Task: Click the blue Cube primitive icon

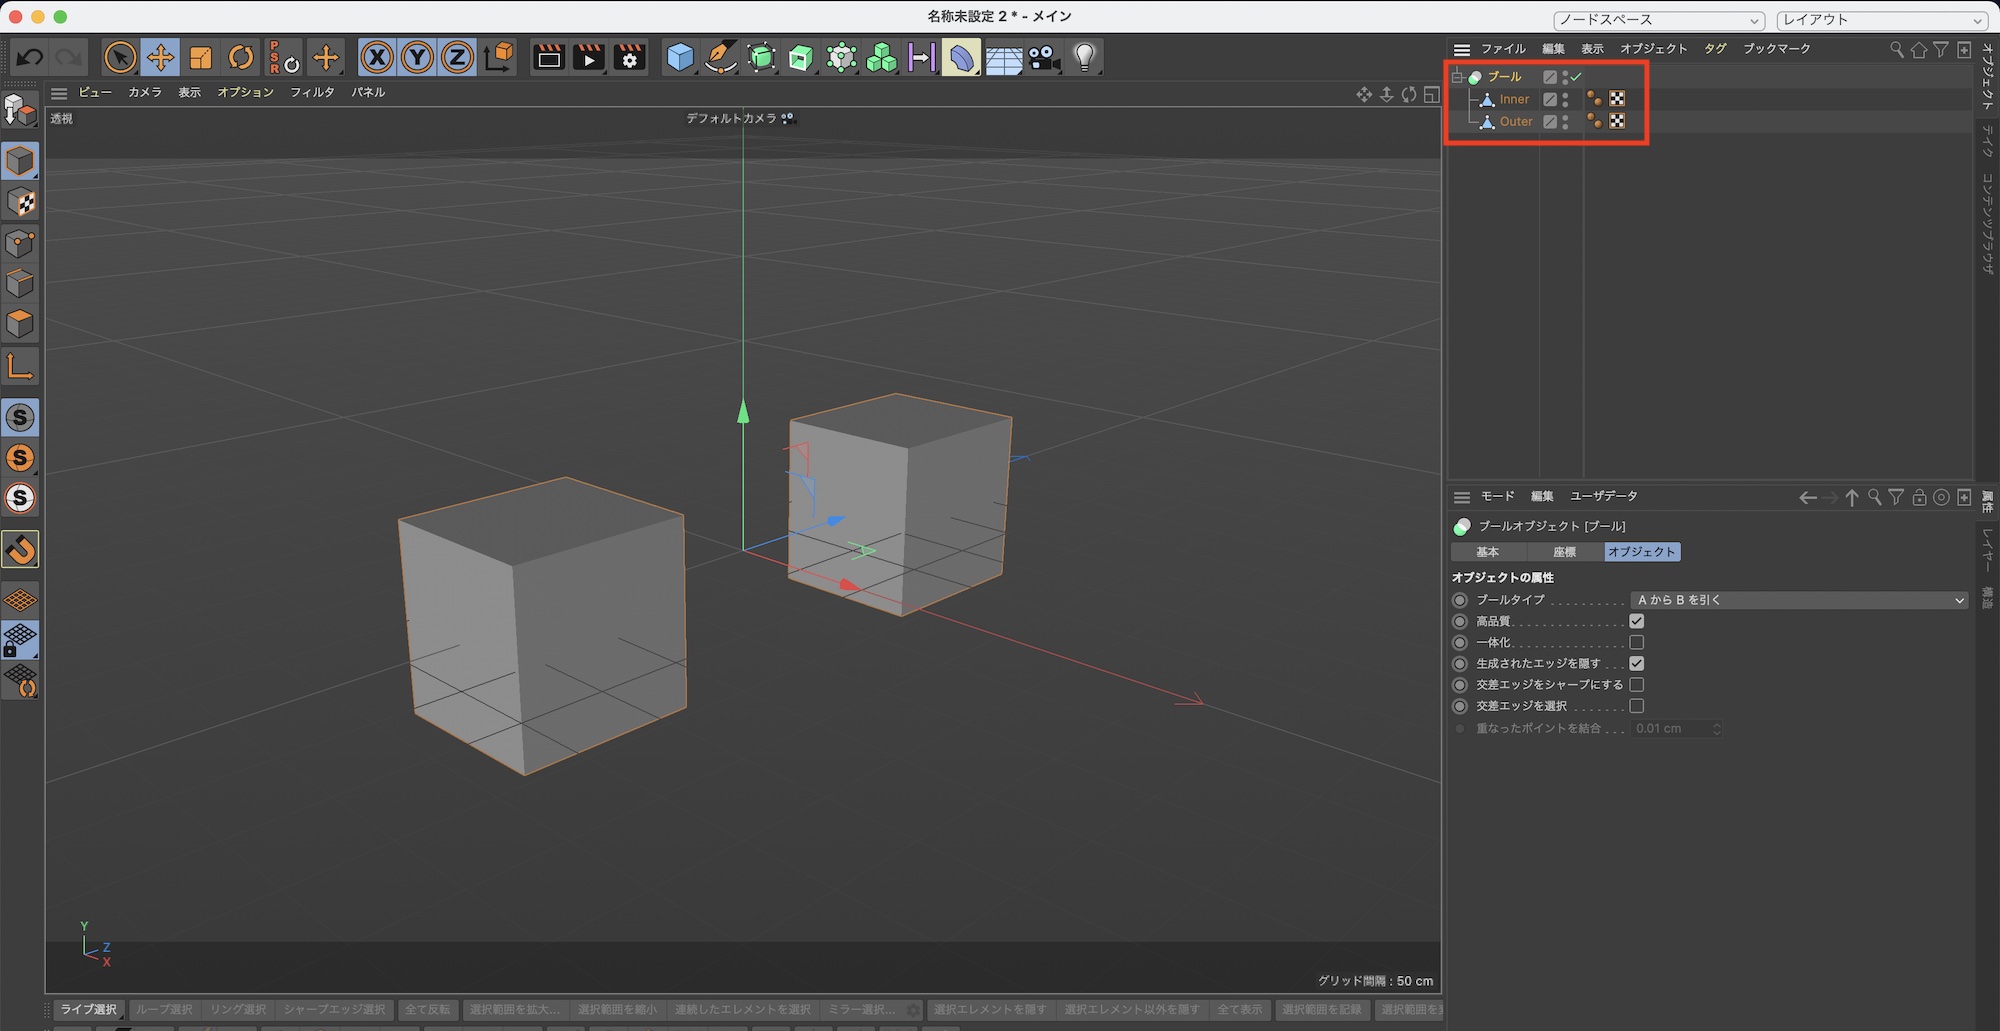Action: pos(680,58)
